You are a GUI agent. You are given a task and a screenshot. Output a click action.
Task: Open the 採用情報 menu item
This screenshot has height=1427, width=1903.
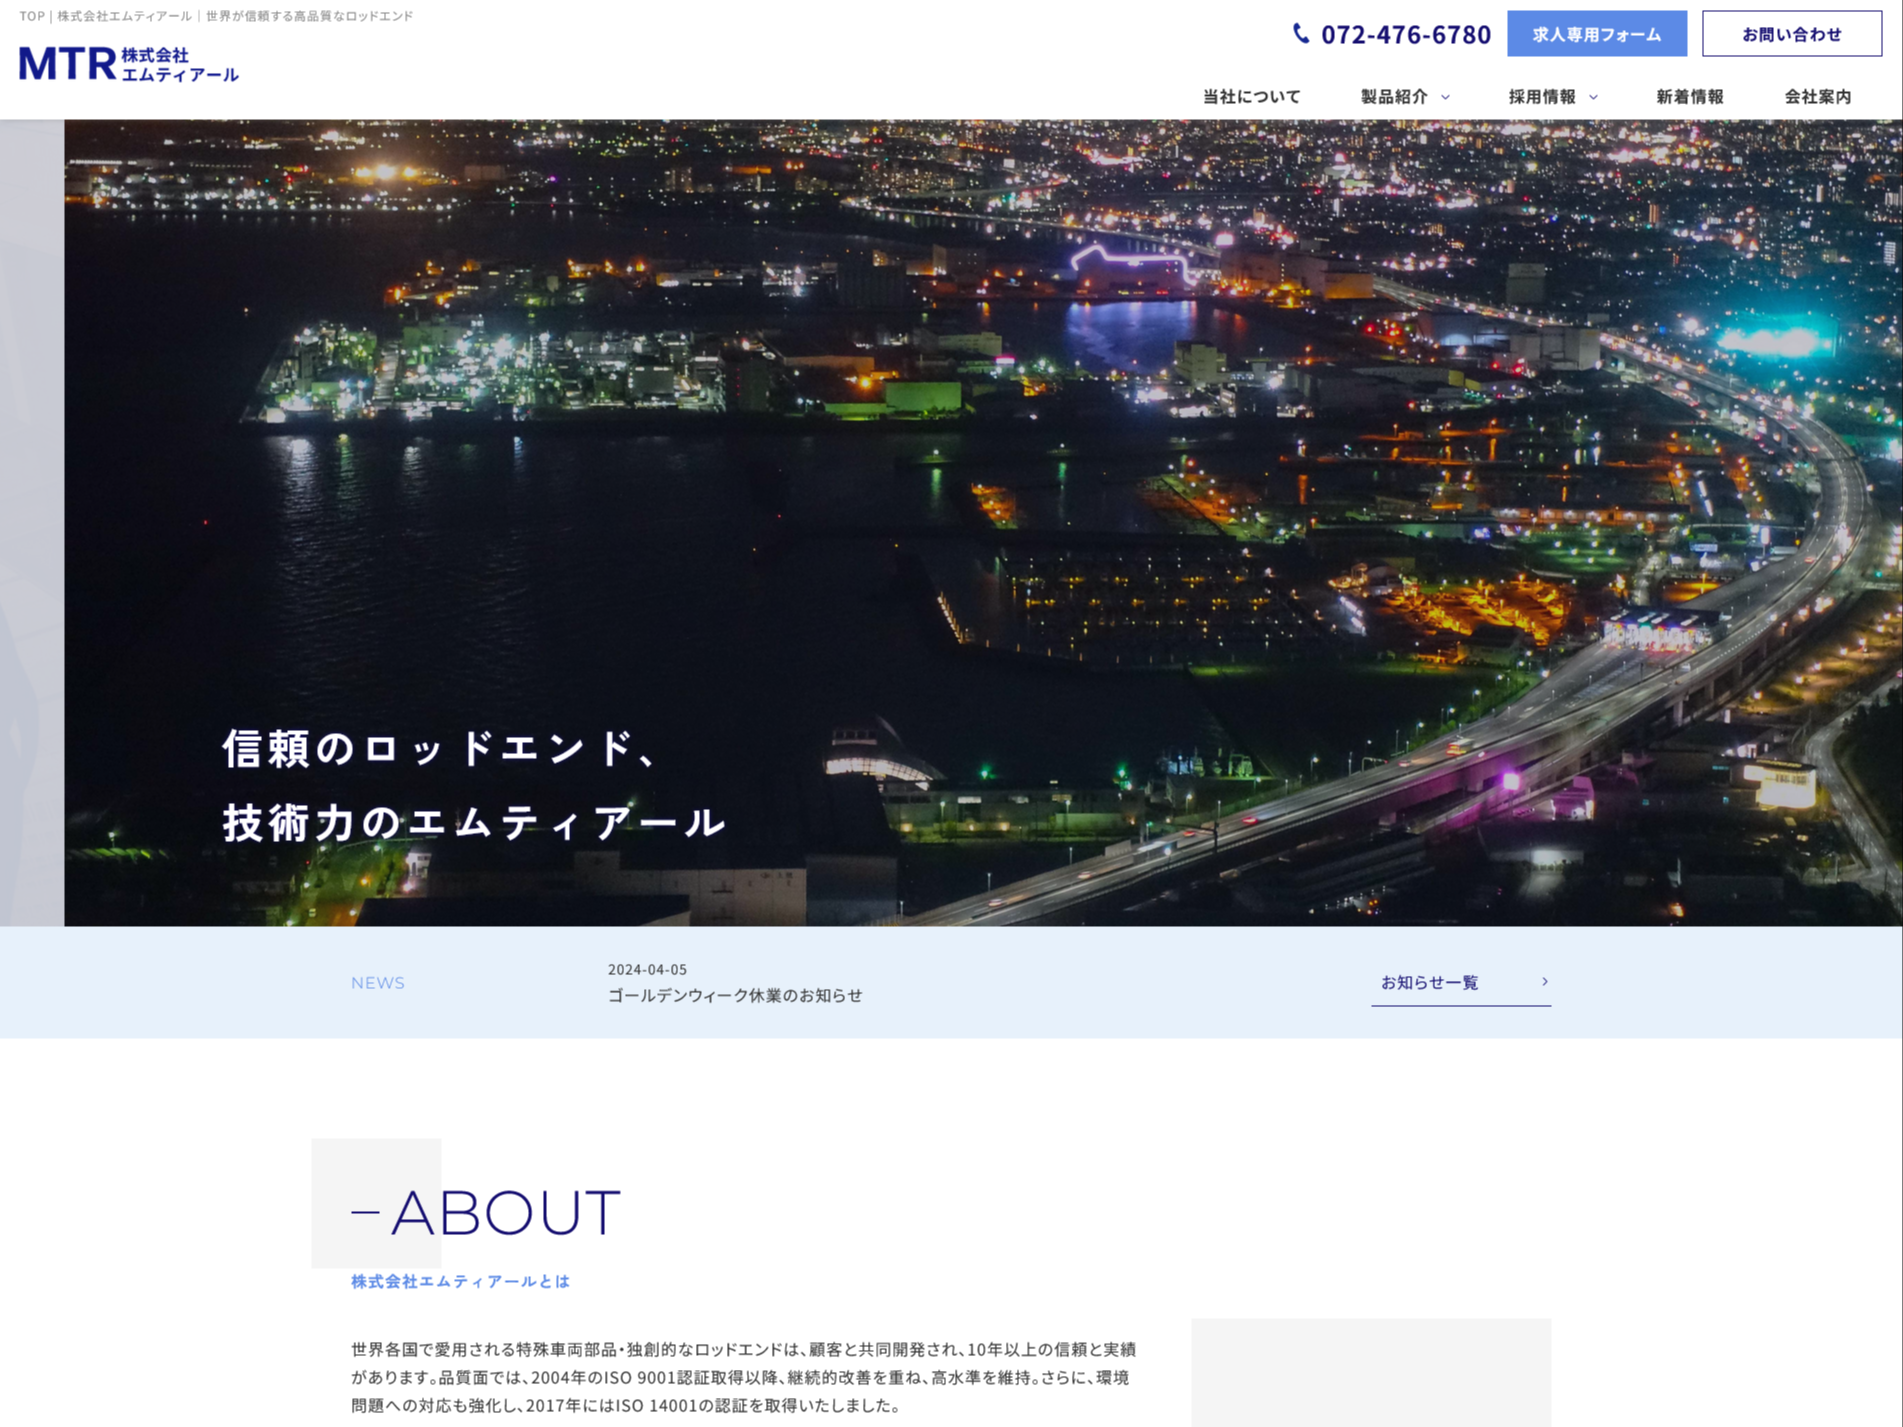pos(1542,96)
